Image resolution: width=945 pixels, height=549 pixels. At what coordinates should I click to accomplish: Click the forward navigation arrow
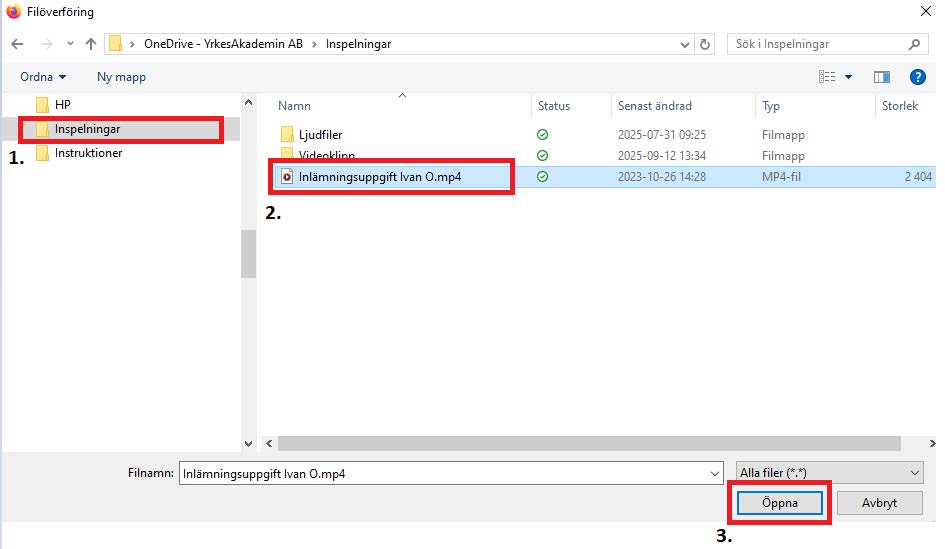point(46,44)
